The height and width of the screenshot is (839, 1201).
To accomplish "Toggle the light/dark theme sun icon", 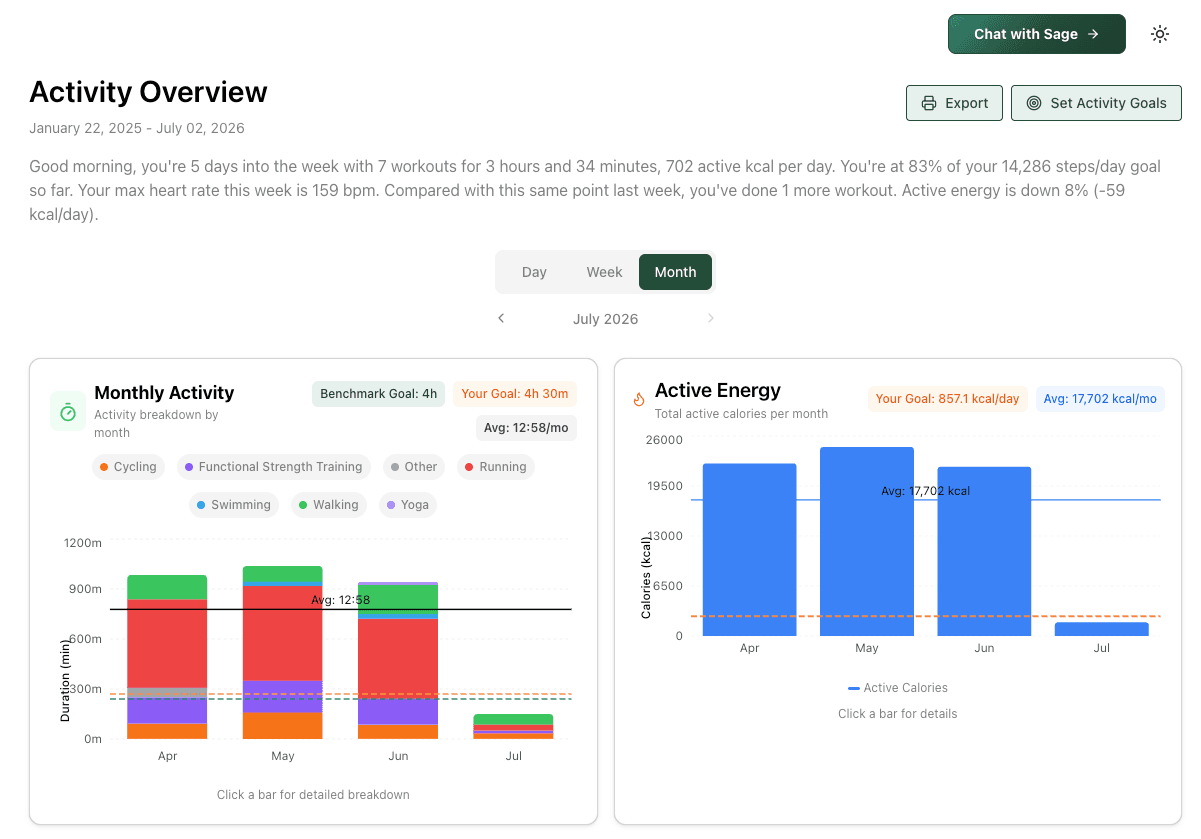I will [1160, 34].
